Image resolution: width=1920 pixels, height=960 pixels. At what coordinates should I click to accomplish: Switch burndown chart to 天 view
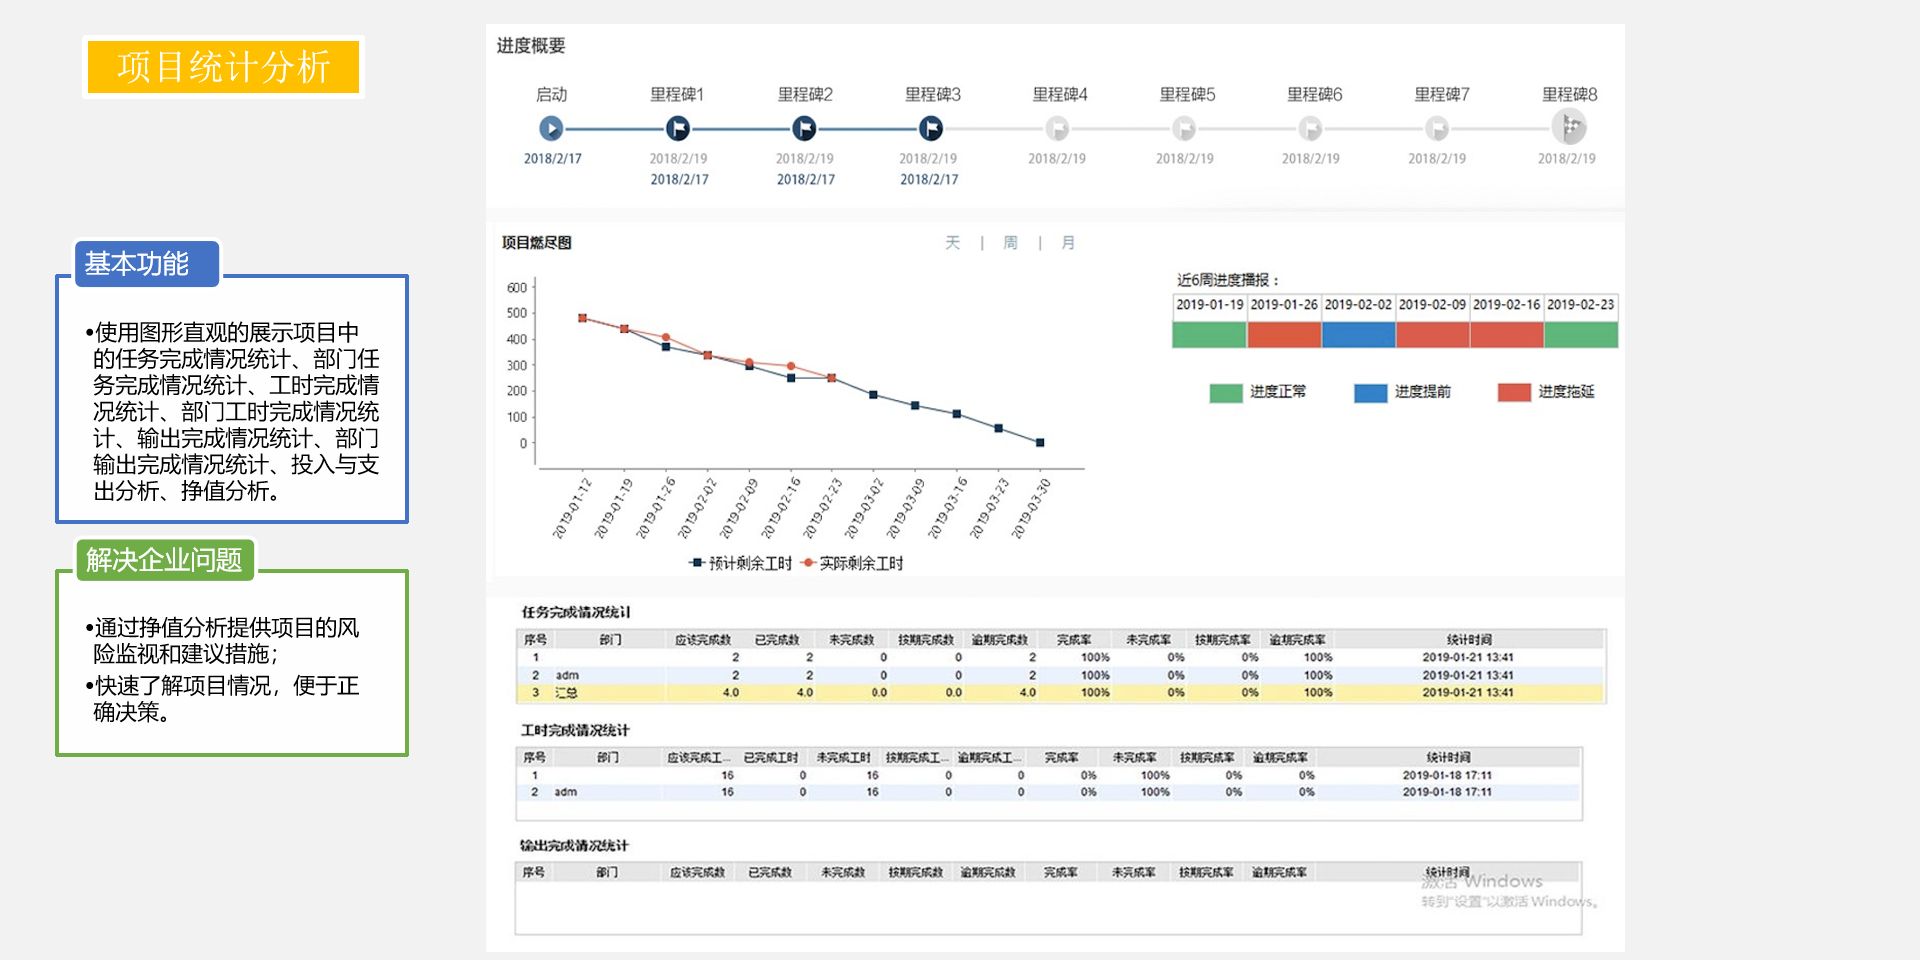coord(952,243)
